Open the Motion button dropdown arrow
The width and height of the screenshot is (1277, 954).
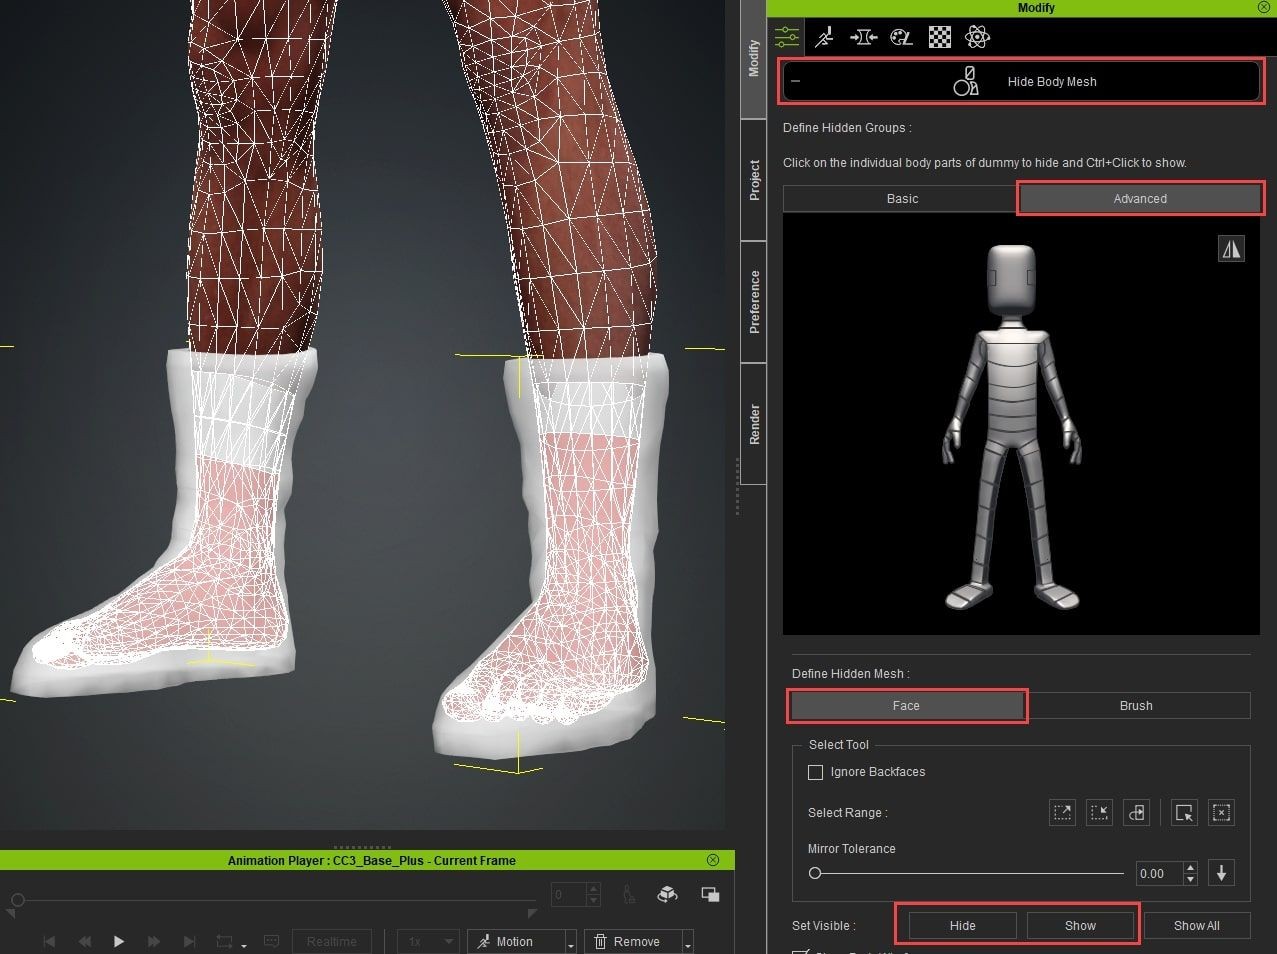tap(571, 943)
